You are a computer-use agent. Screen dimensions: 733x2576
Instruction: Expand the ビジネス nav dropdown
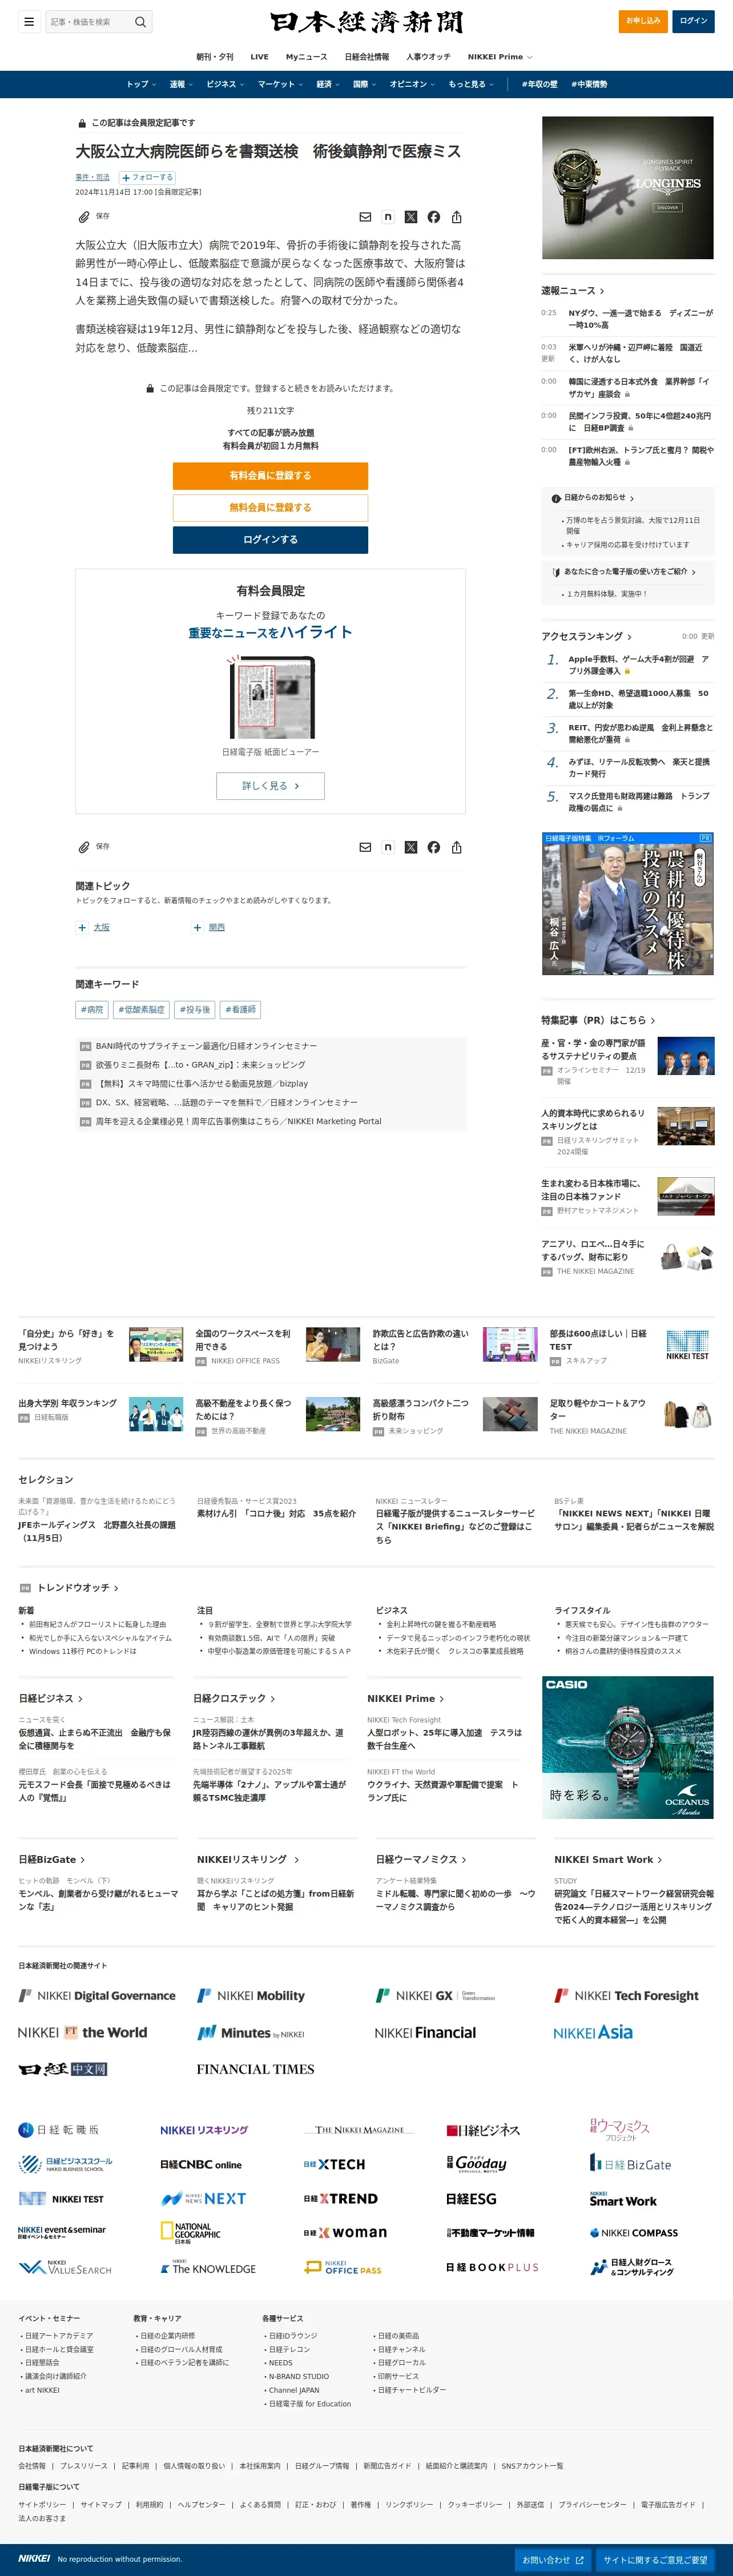click(225, 85)
